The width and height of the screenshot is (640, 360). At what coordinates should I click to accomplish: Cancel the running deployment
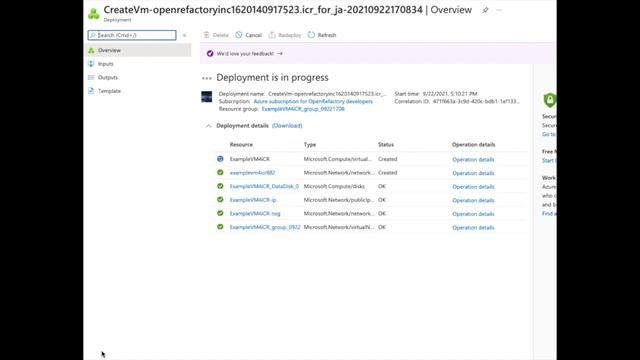(249, 35)
